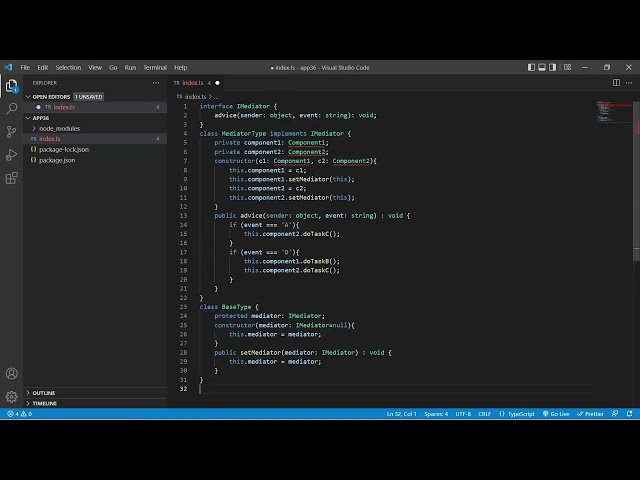Click line number 13 in gutter
This screenshot has height=480, width=640.
point(183,216)
